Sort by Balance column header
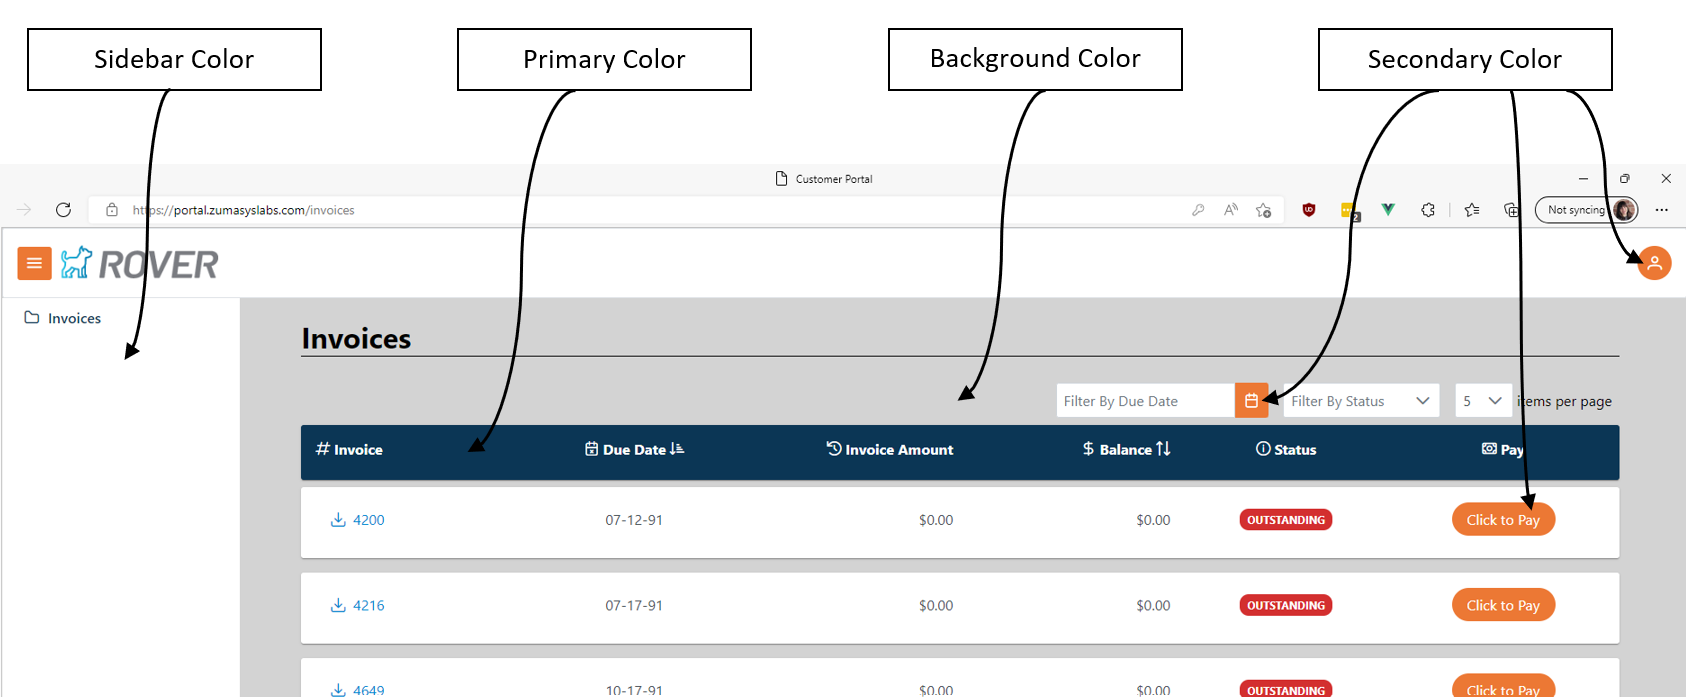Screen dimensions: 1686x697 pyautogui.click(x=1126, y=450)
